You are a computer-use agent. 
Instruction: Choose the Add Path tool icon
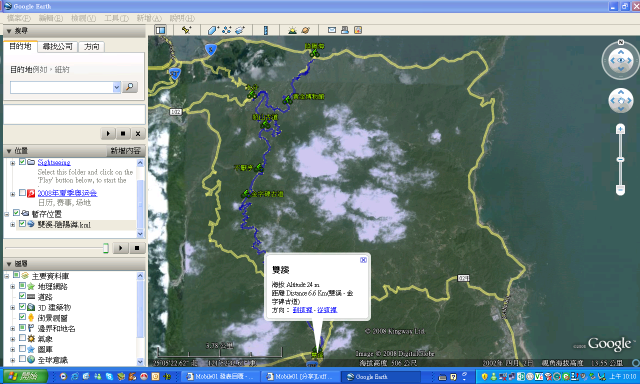click(227, 30)
